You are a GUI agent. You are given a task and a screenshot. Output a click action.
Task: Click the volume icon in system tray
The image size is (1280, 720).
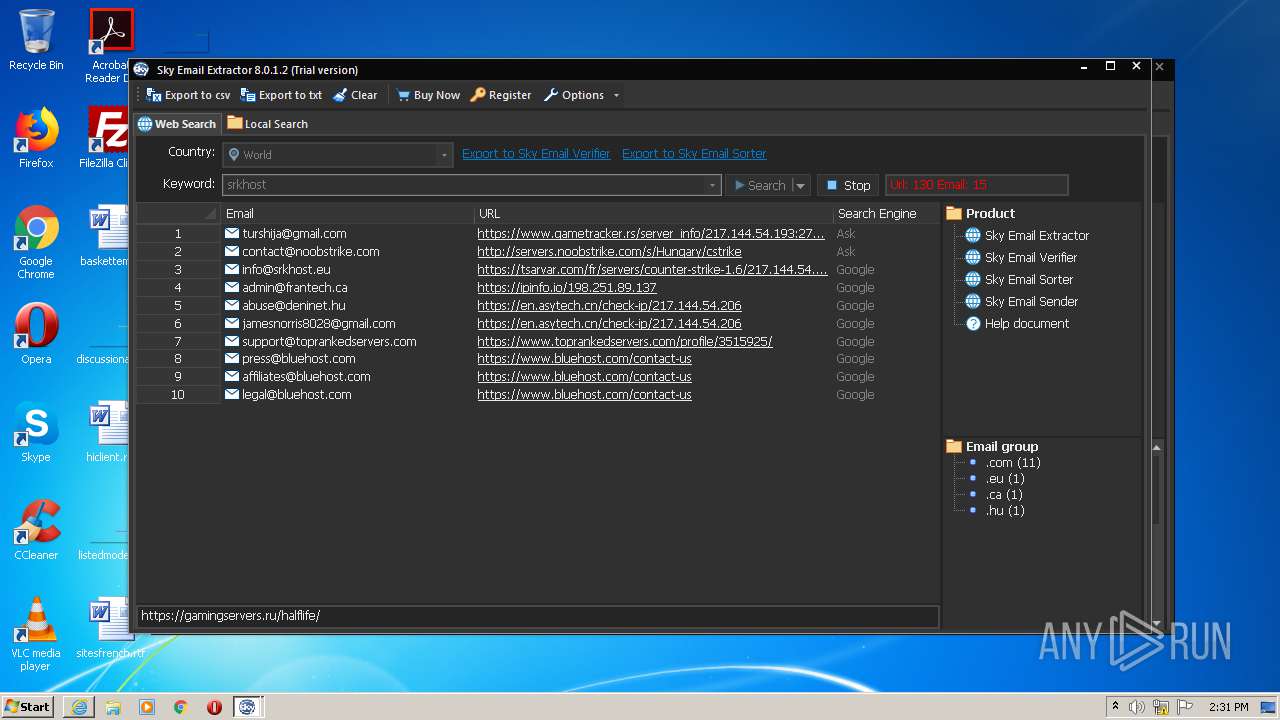(x=1137, y=707)
